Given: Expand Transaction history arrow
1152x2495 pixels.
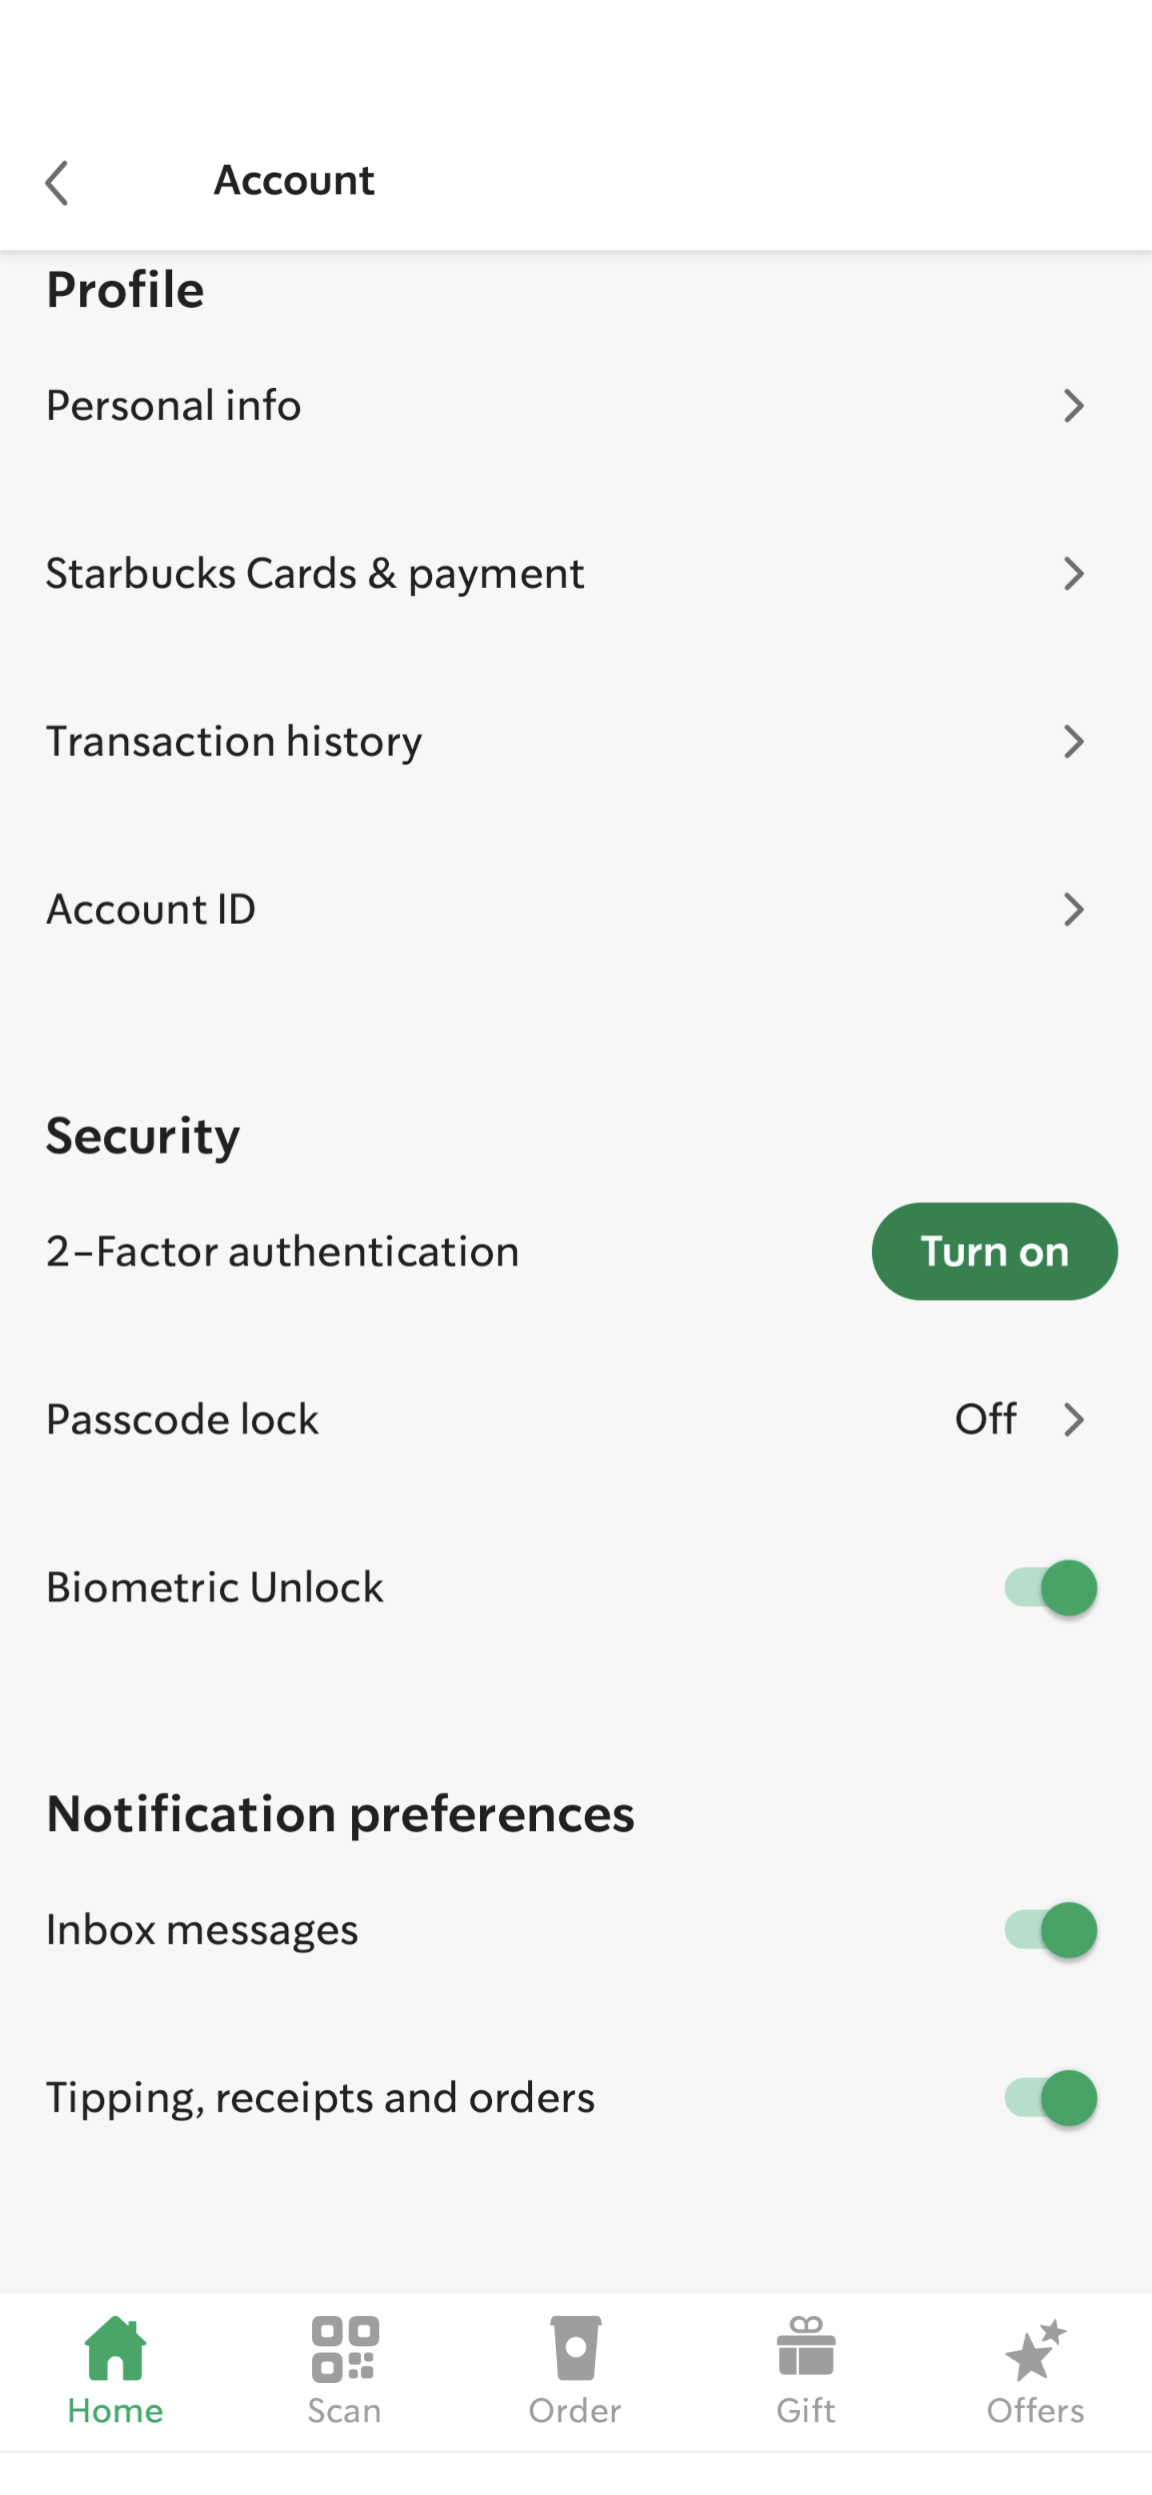Looking at the screenshot, I should [1074, 742].
